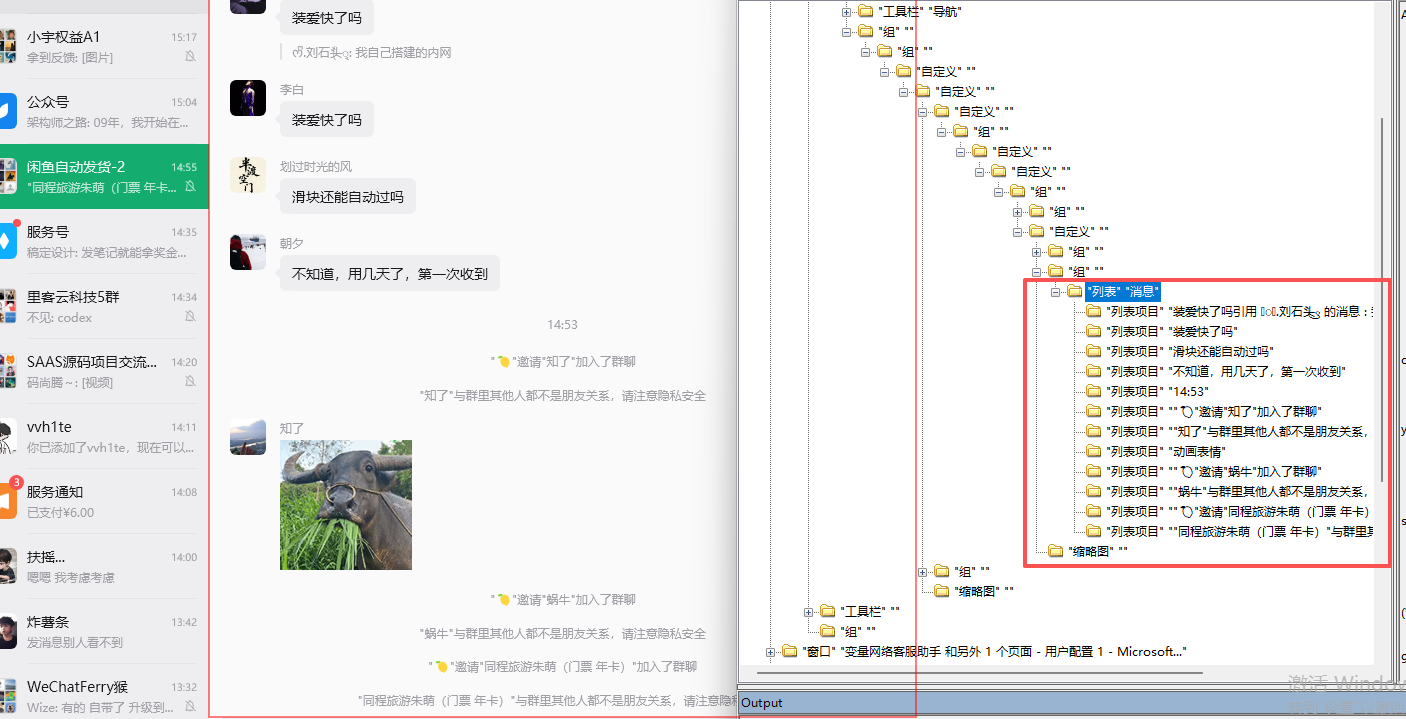Image resolution: width=1406 pixels, height=719 pixels.
Task: Click the folder icon of the 14:53 list item
Action: [1093, 391]
